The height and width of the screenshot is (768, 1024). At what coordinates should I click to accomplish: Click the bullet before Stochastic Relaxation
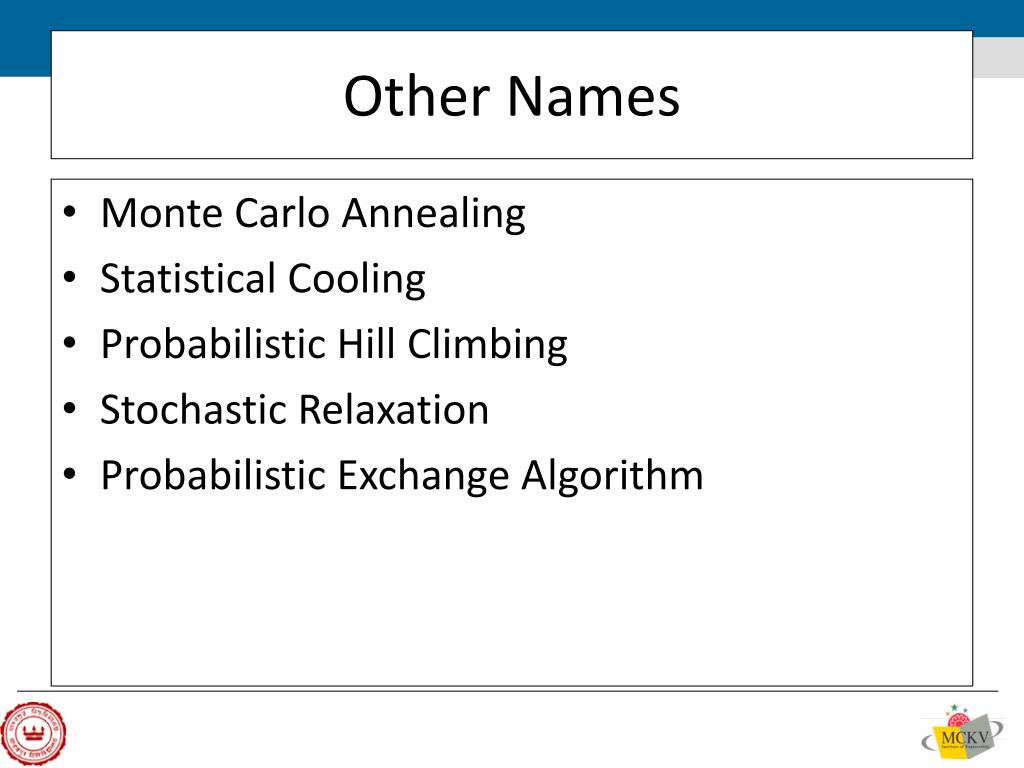pos(70,409)
